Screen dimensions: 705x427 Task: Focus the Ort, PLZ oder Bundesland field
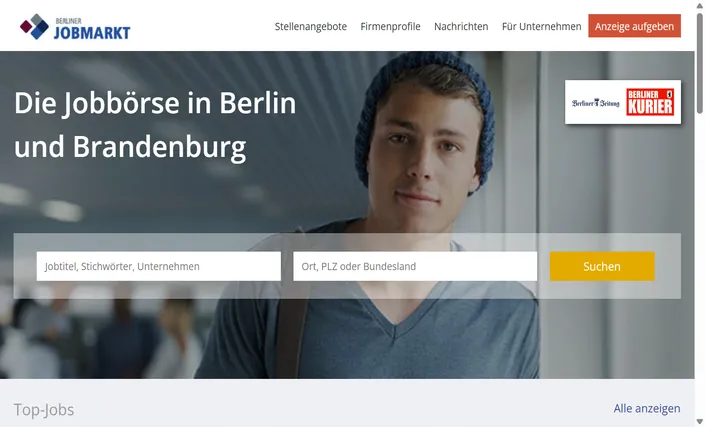(x=415, y=266)
